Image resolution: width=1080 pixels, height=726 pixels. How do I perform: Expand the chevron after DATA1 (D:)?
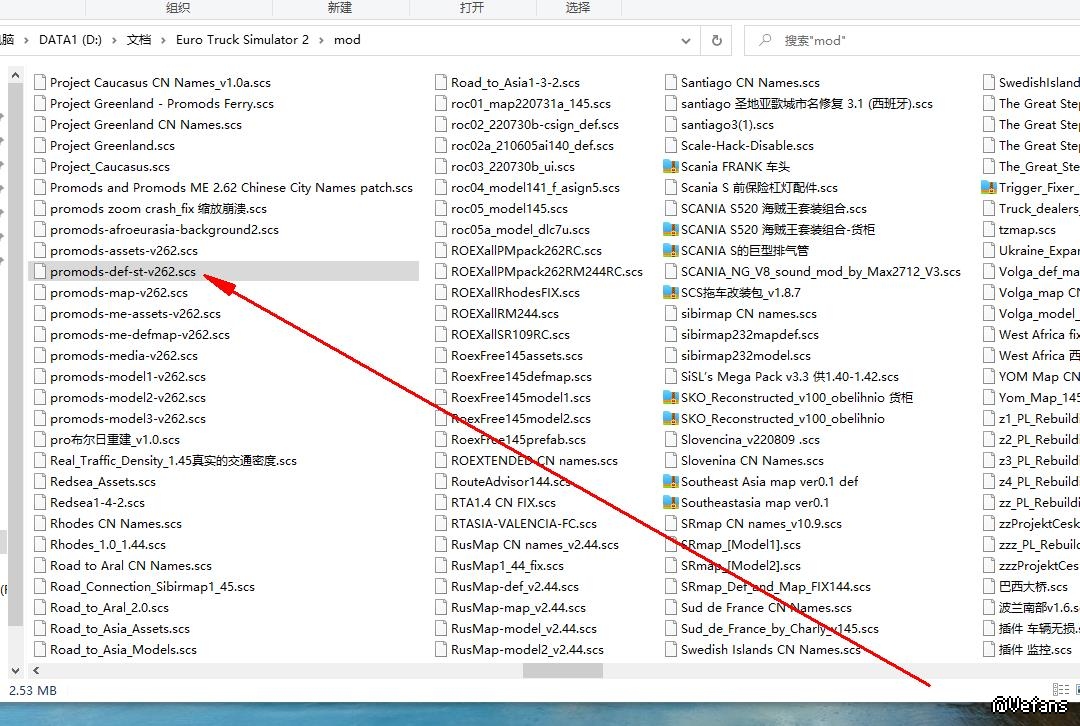click(x=114, y=41)
